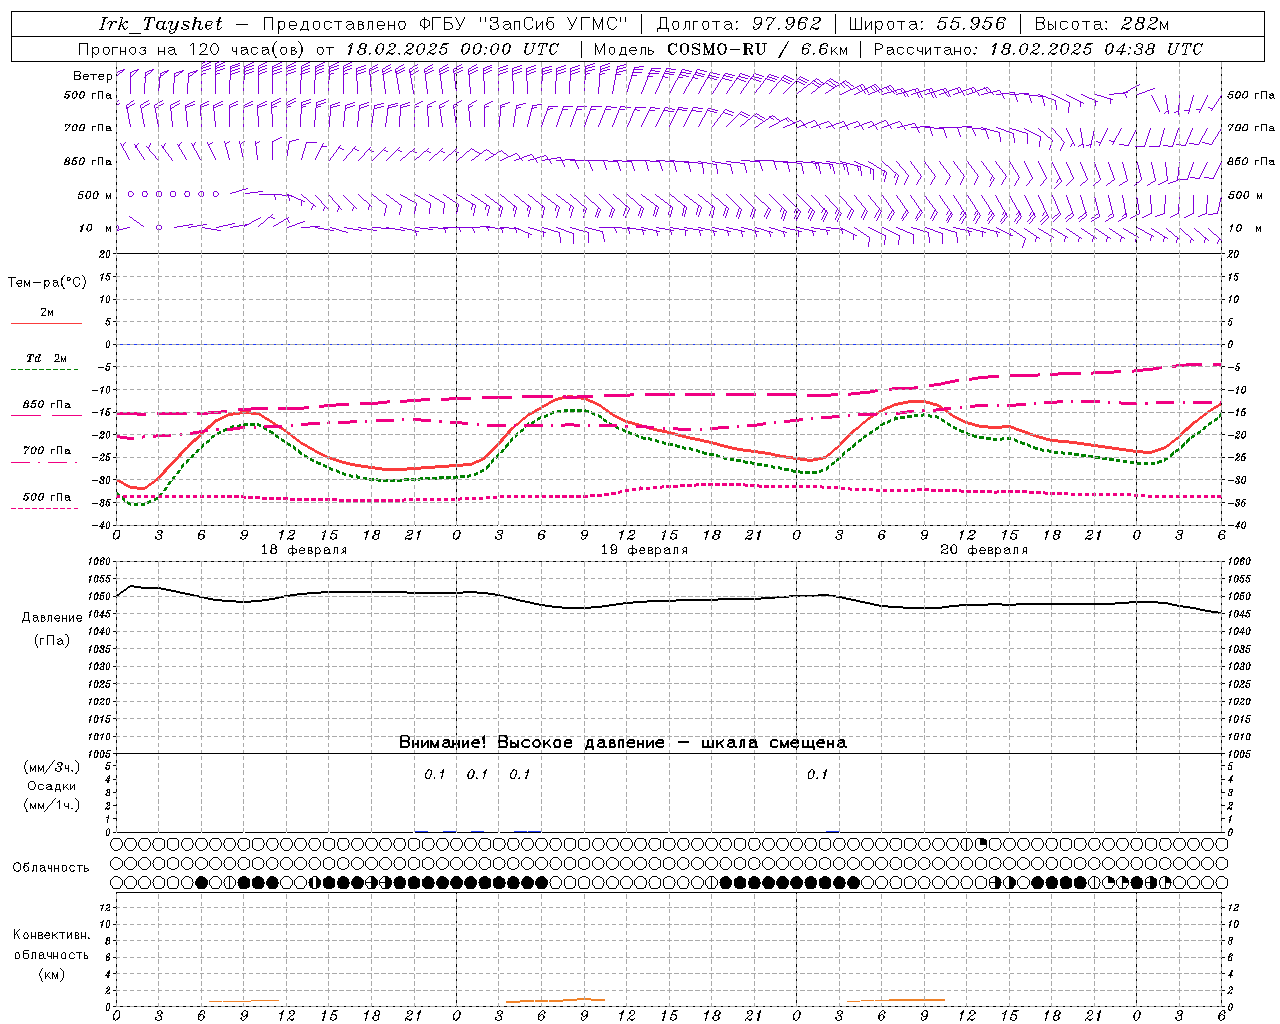Select the 'Прогноз на 120 часа(ов)' forecast text

click(192, 49)
